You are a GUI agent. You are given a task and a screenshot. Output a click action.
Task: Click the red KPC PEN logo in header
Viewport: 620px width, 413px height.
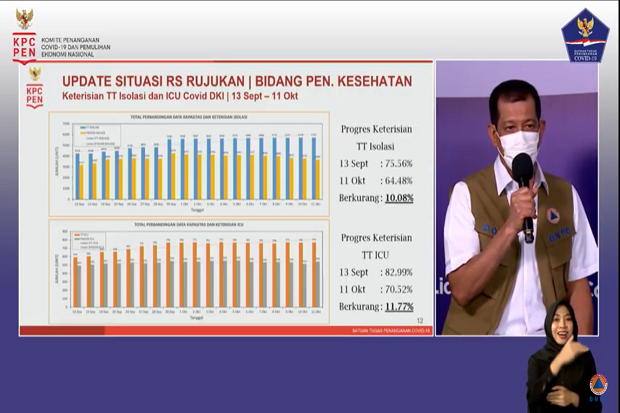coord(25,48)
